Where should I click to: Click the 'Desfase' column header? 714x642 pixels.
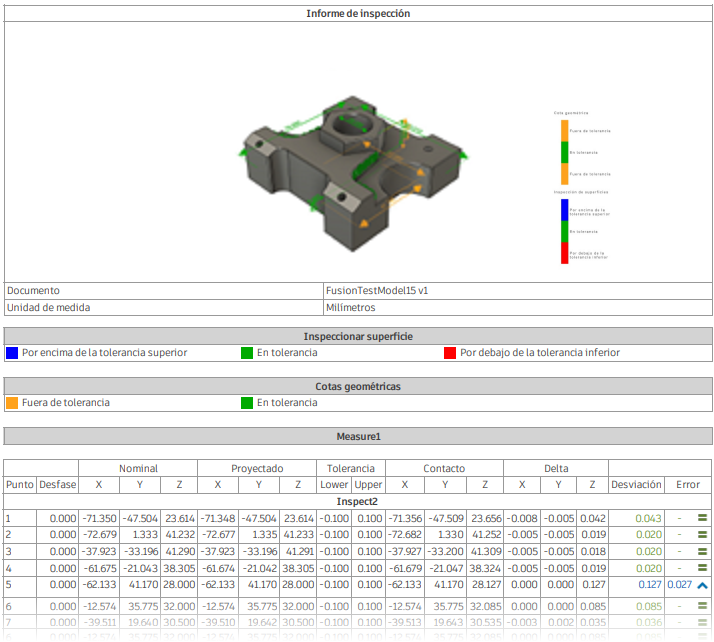[57, 485]
